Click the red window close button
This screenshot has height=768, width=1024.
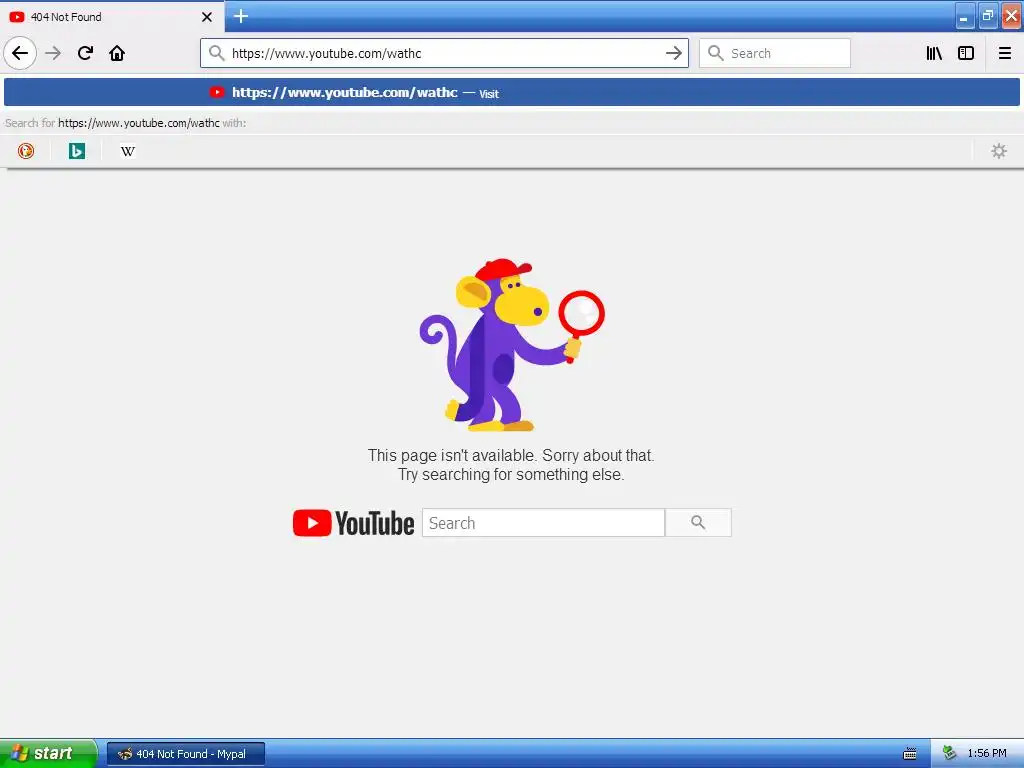1011,16
